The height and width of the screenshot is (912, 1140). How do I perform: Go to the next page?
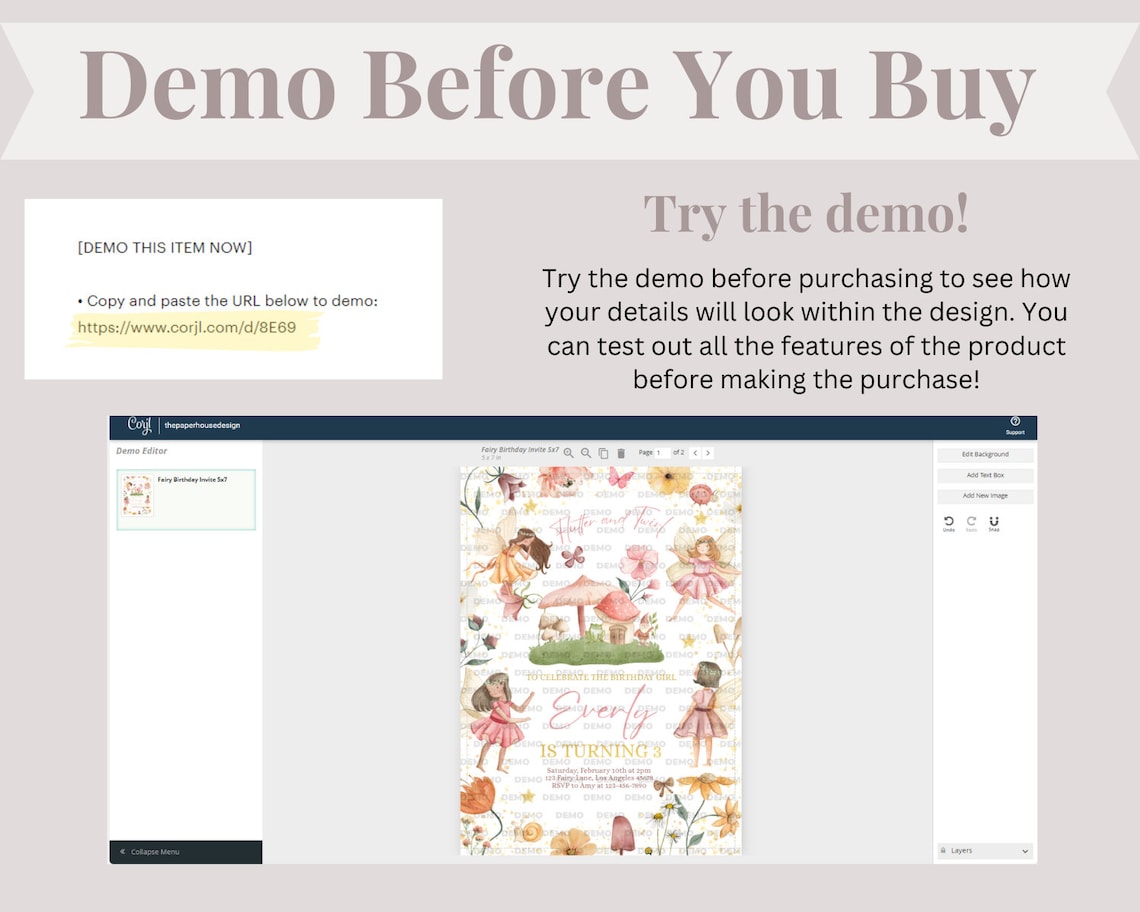[x=708, y=452]
